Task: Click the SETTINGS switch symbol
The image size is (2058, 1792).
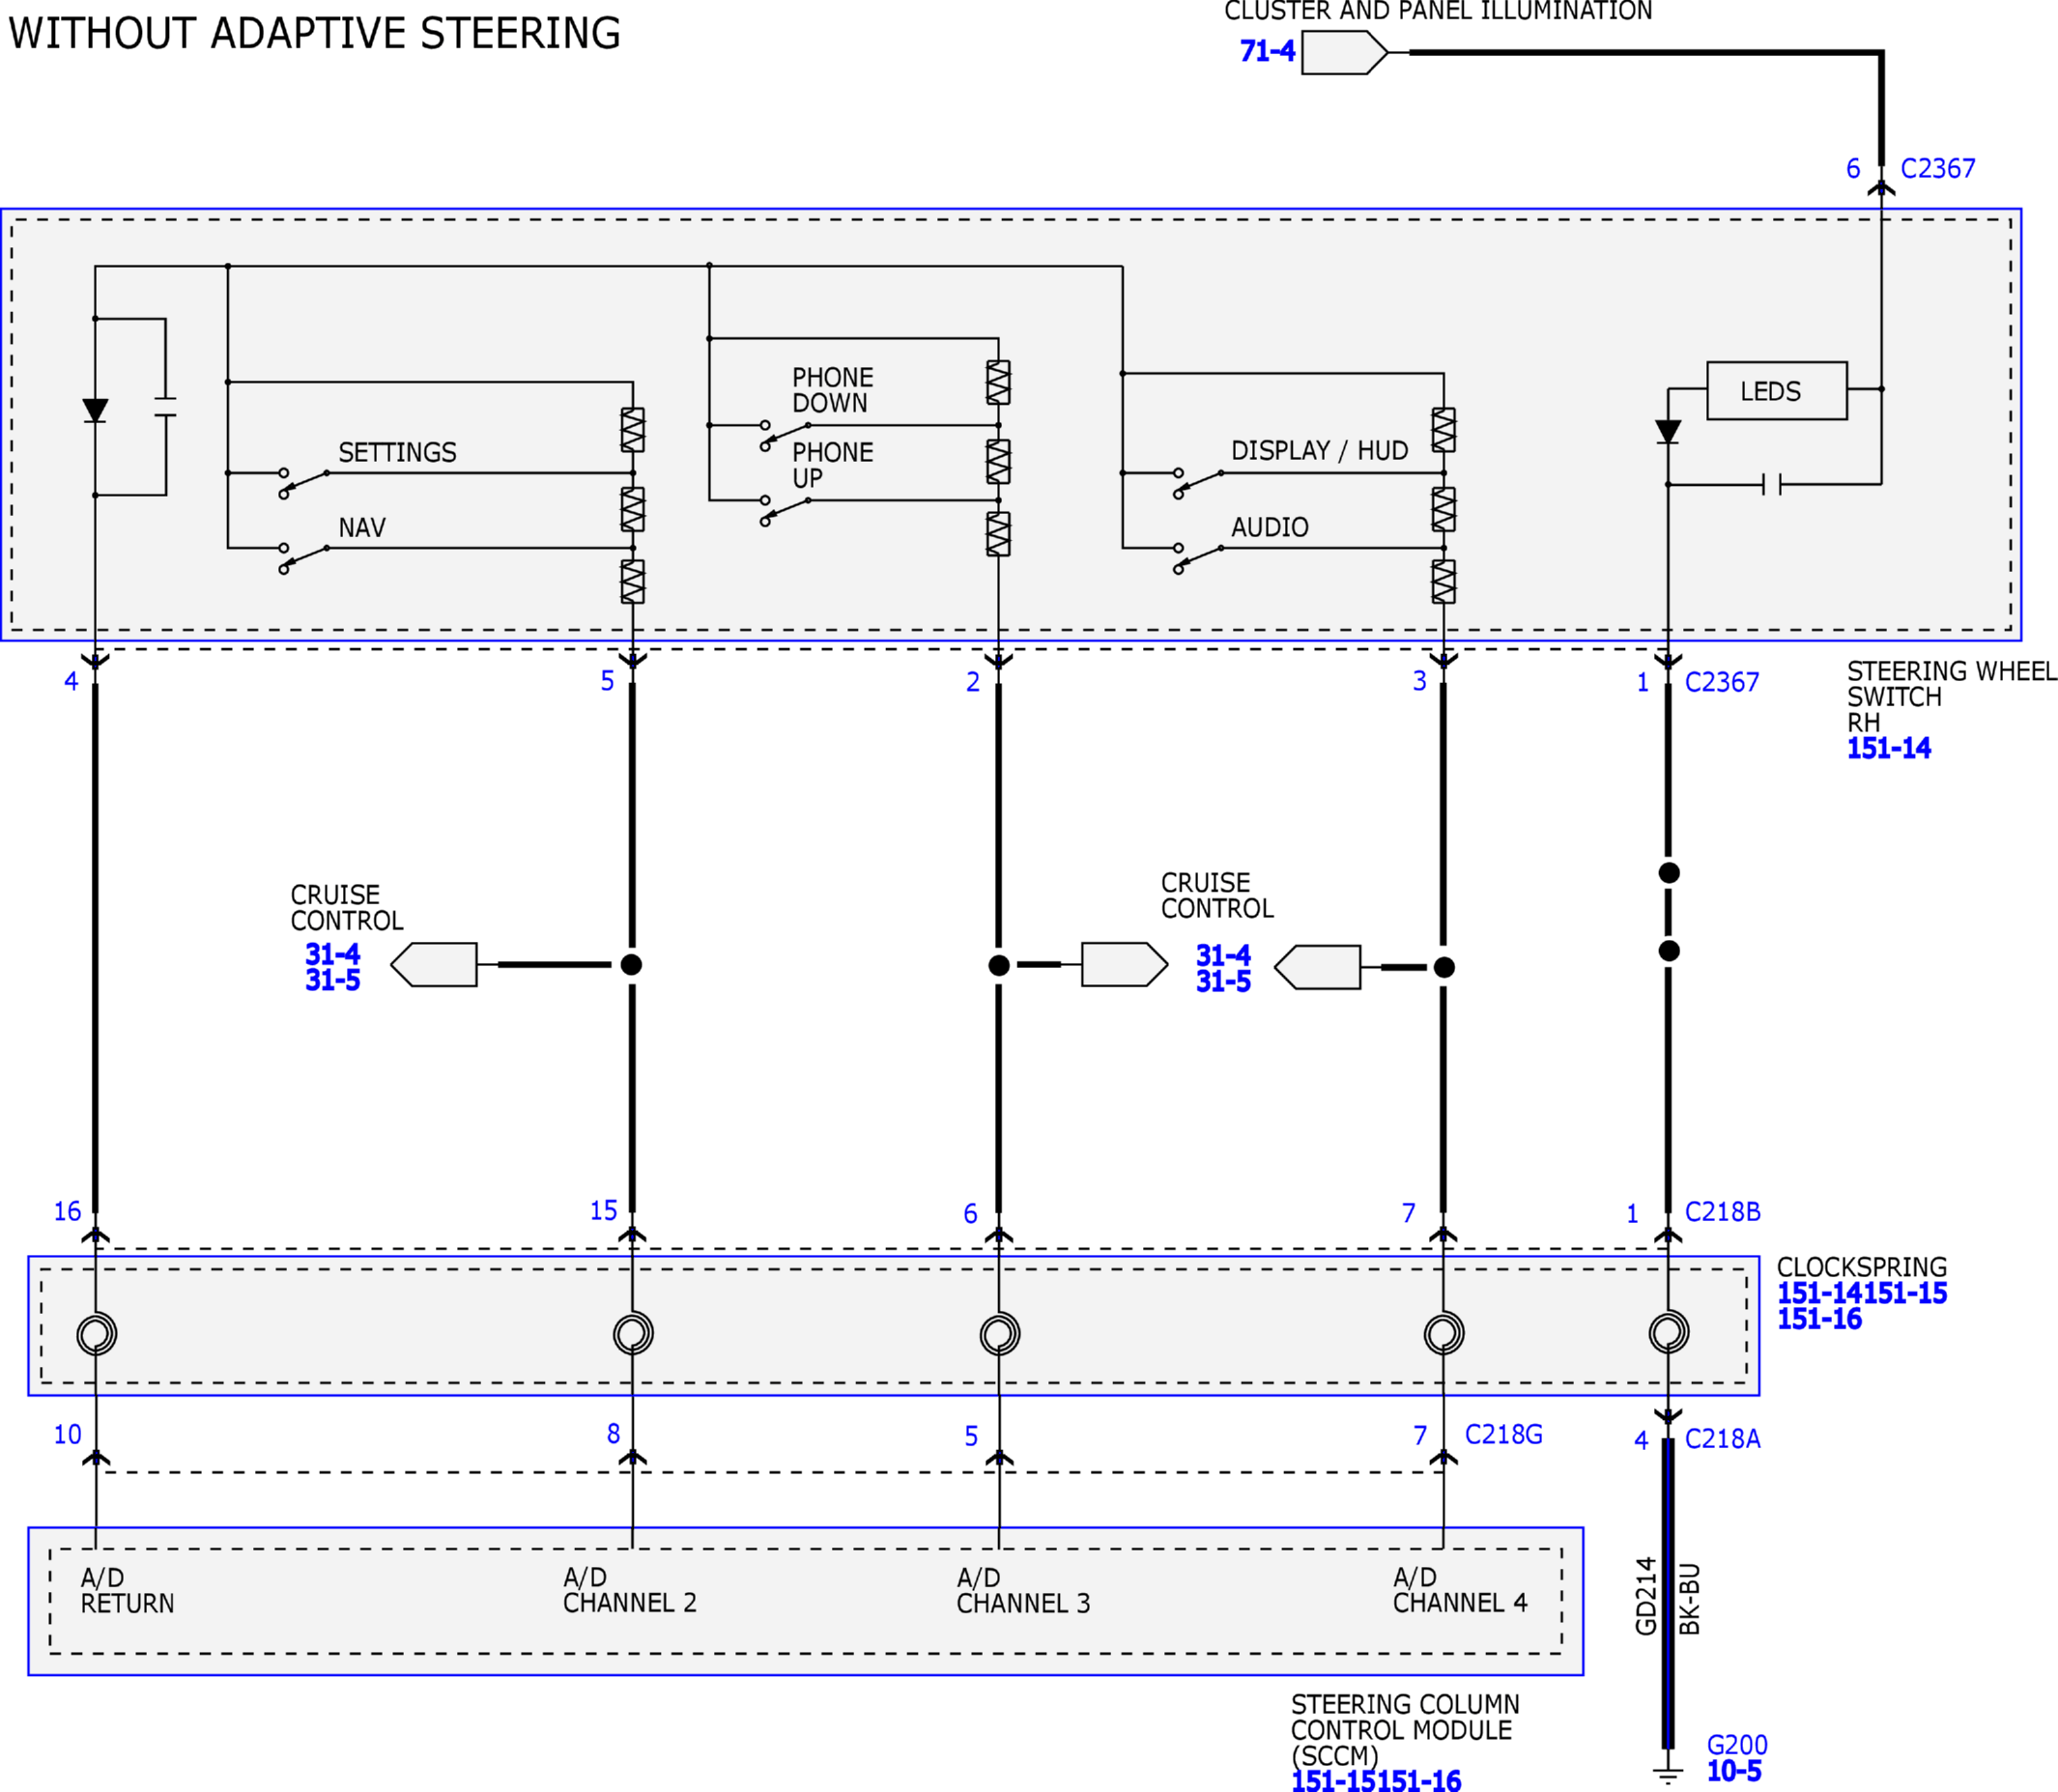Action: click(x=305, y=483)
